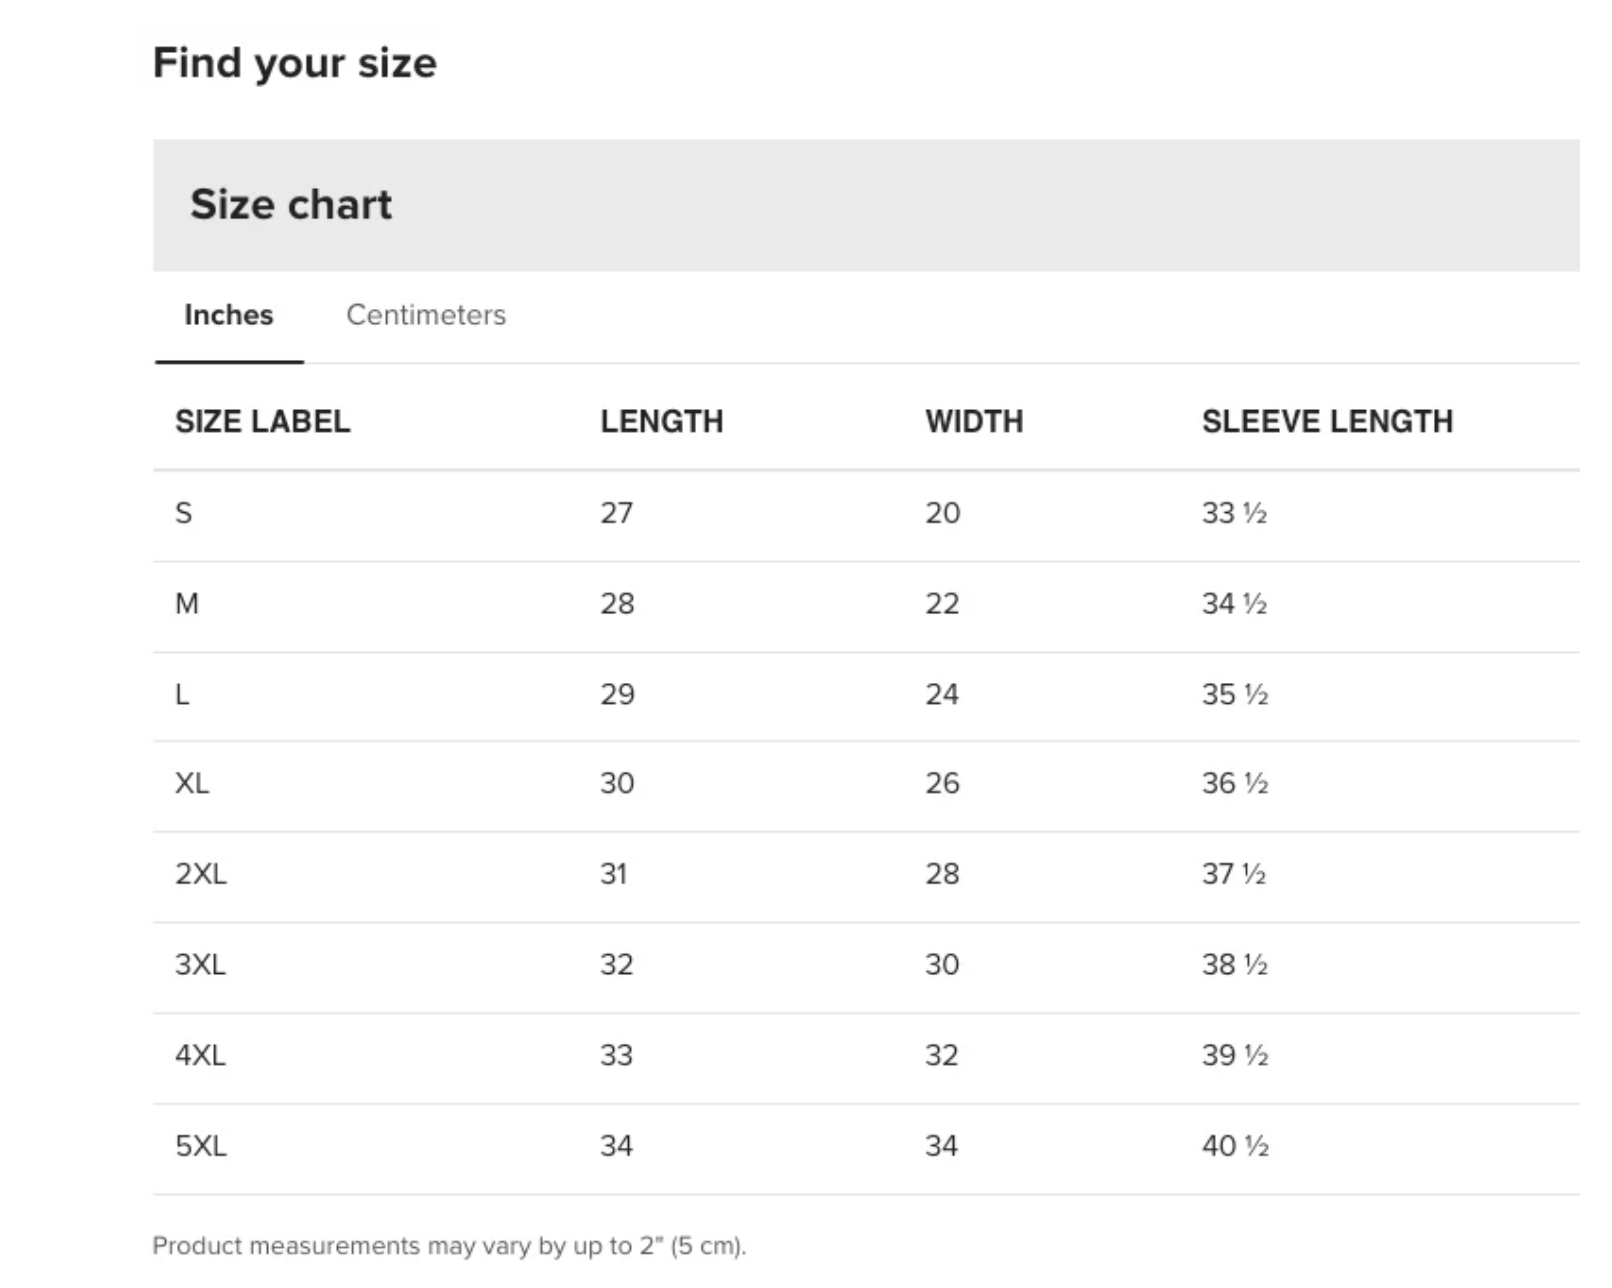This screenshot has height=1288, width=1612.
Task: Click the LENGTH column header
Action: (662, 421)
